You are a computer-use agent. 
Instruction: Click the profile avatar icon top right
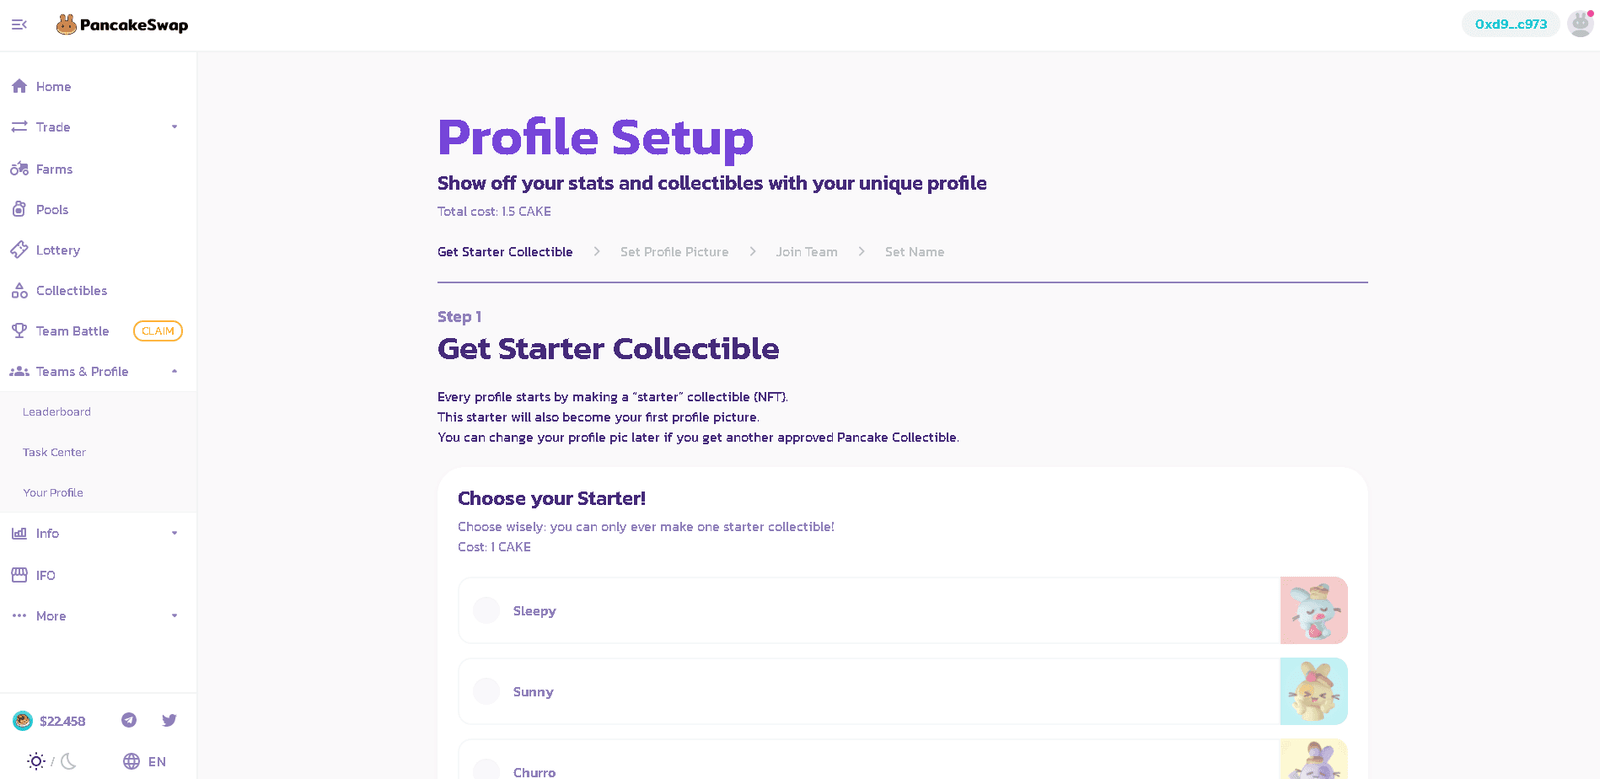[x=1580, y=24]
